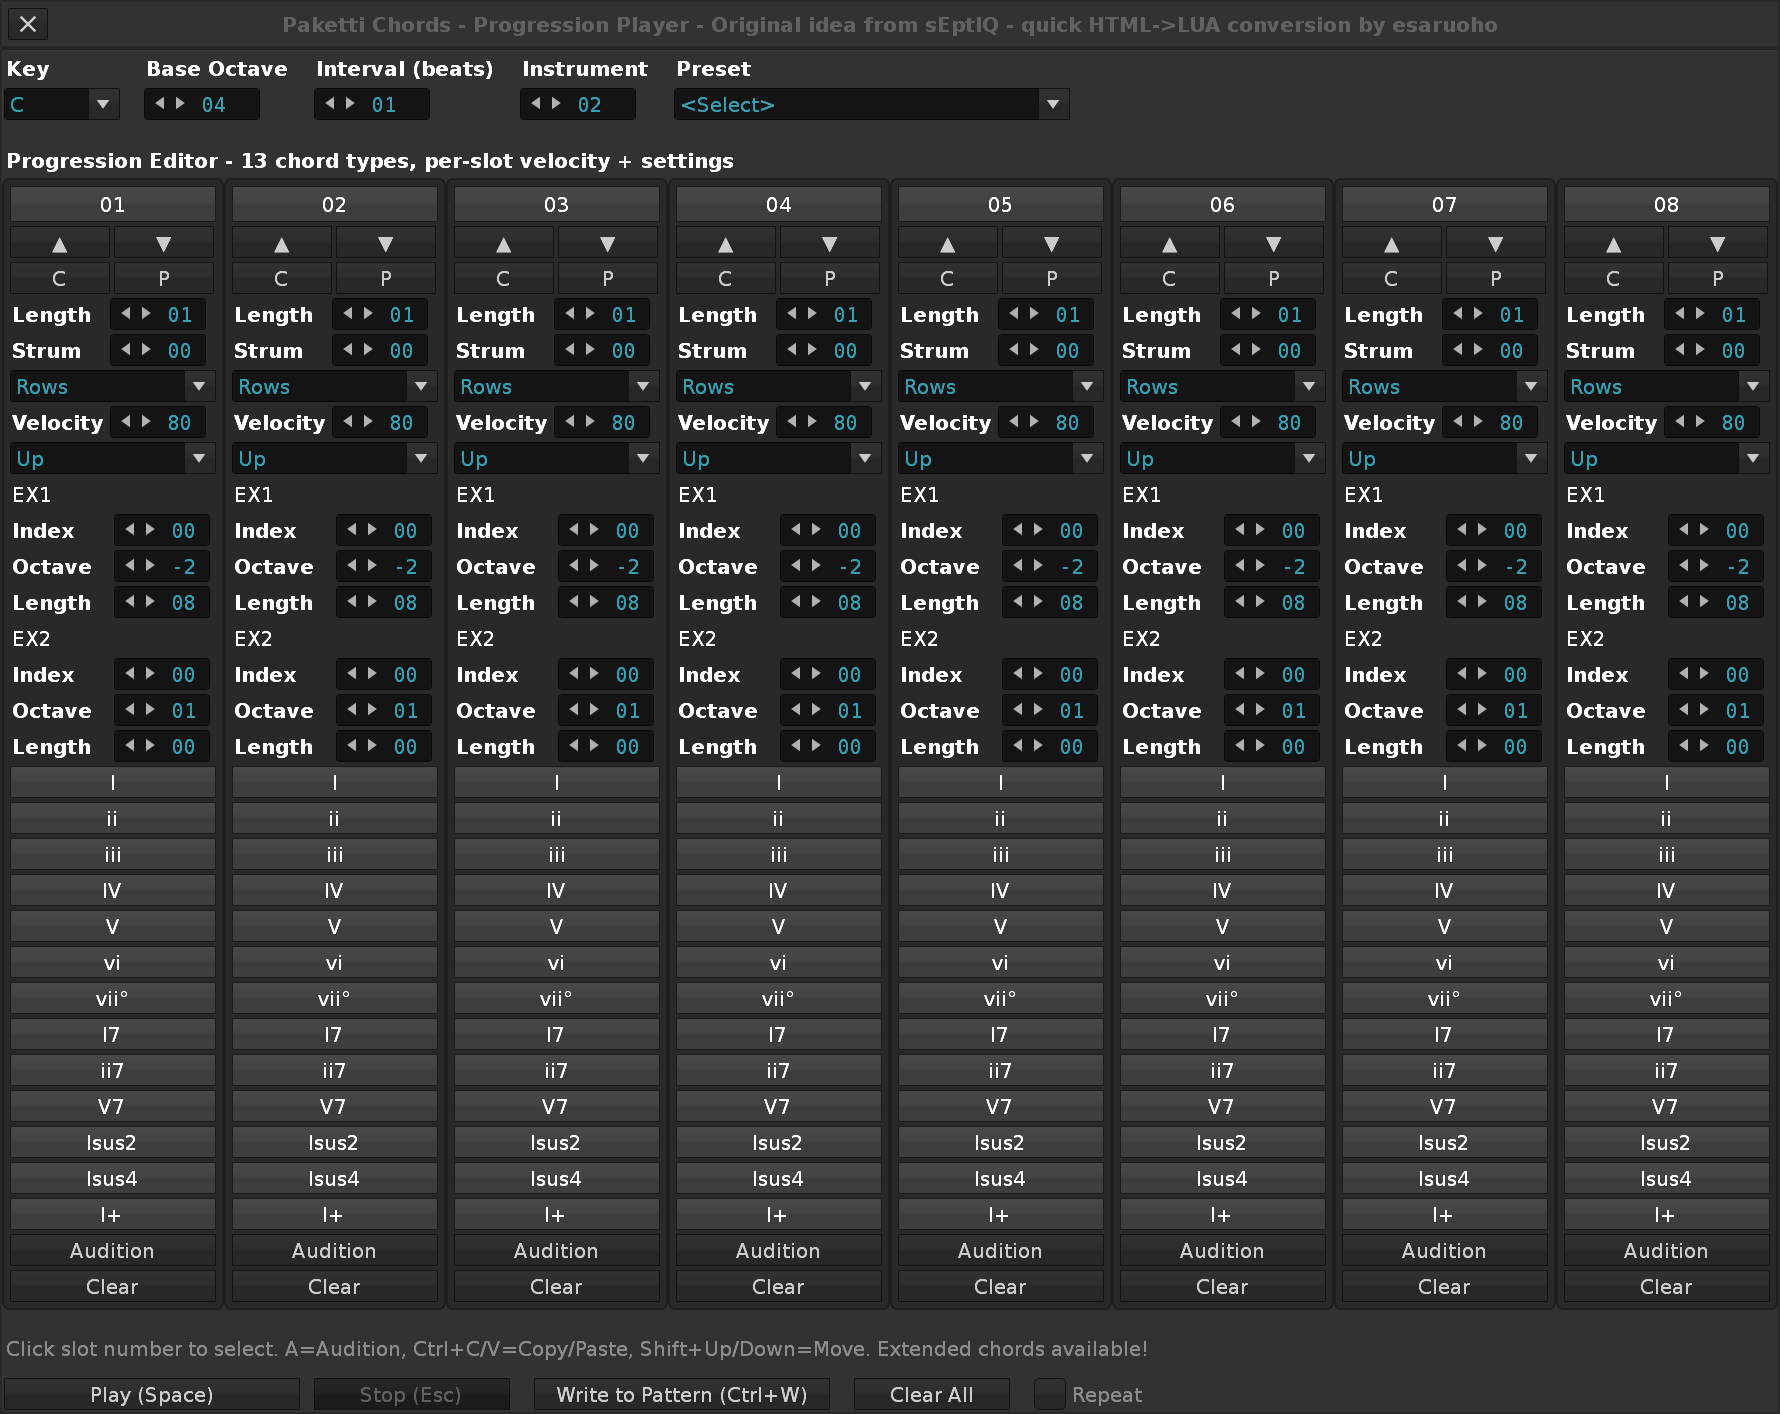Toggle the Repeat checkbox
The image size is (1780, 1414).
point(1049,1394)
